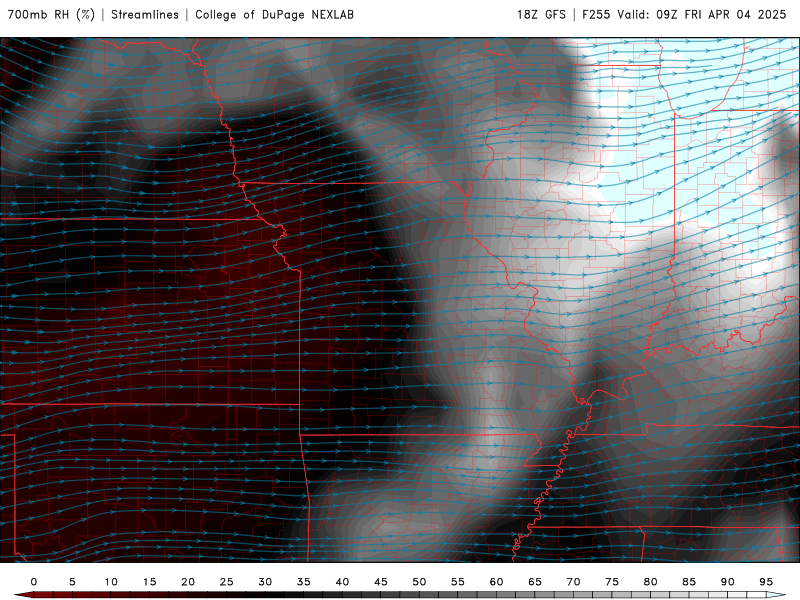Image resolution: width=800 pixels, height=600 pixels.
Task: Click the dark red color bar segment under 10
Action: coord(120,595)
